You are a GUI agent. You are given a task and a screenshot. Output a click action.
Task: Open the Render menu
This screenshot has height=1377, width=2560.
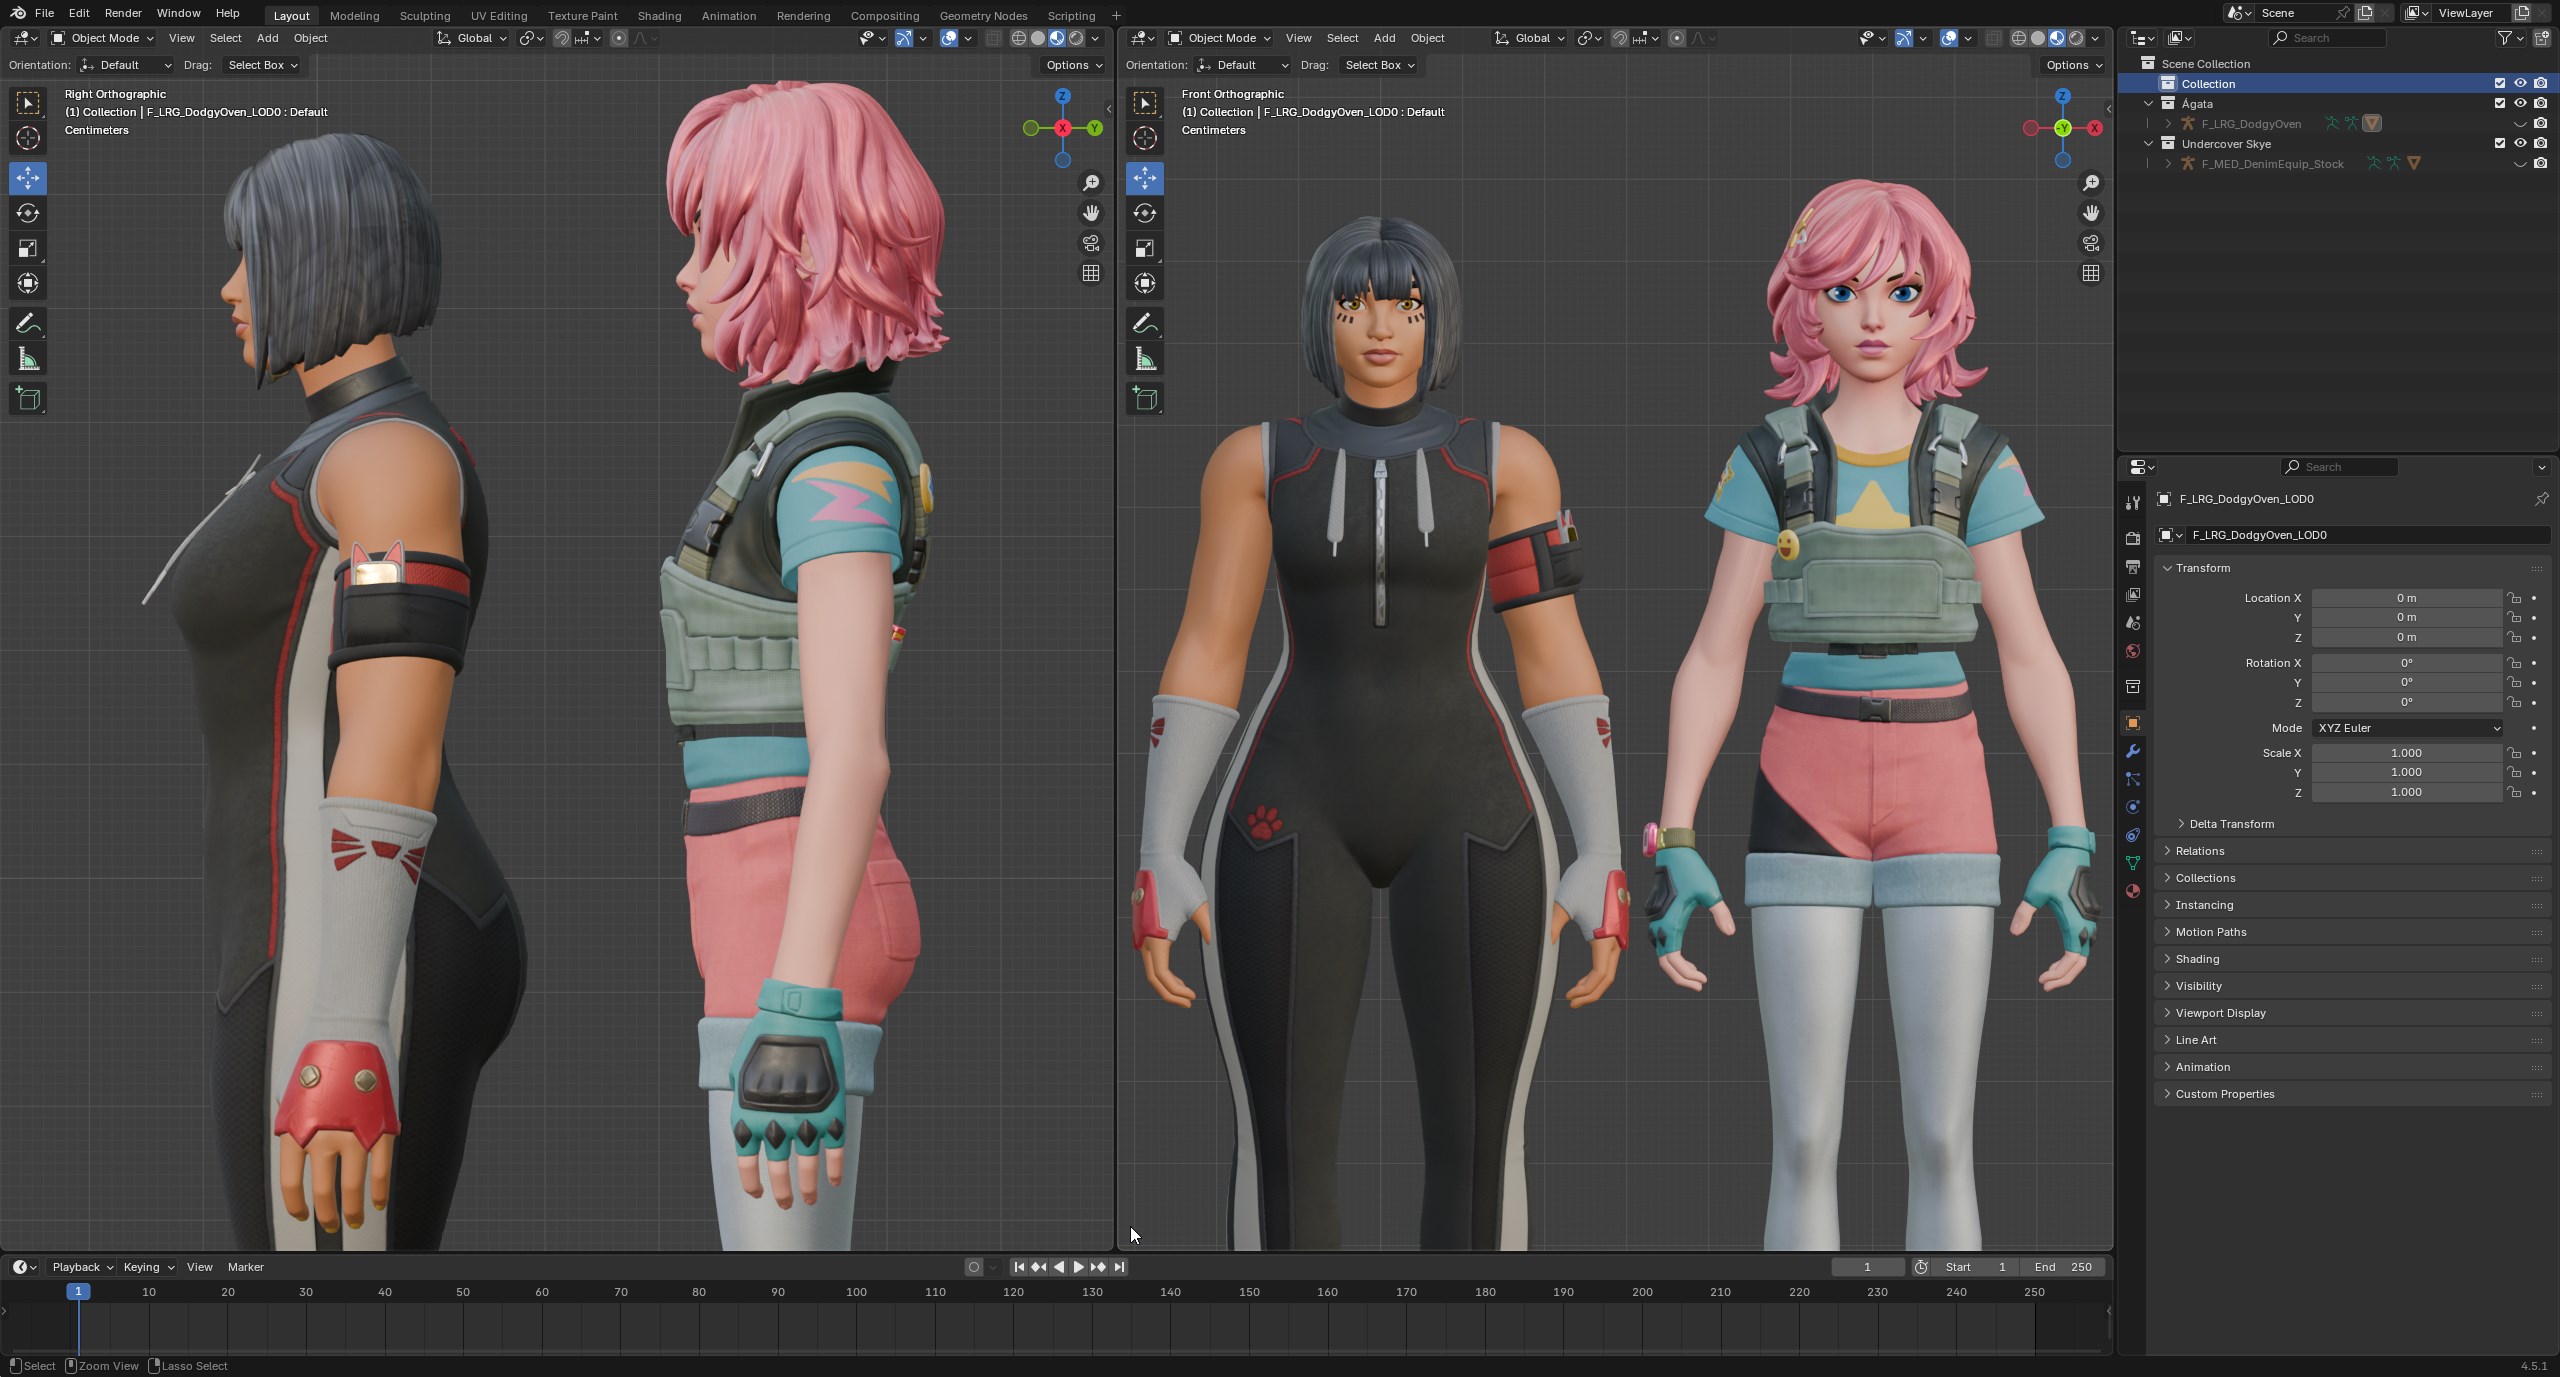pos(123,13)
